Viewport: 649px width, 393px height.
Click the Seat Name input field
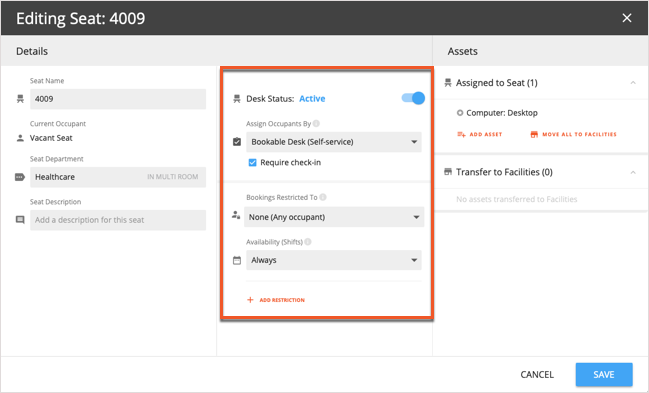tap(118, 99)
